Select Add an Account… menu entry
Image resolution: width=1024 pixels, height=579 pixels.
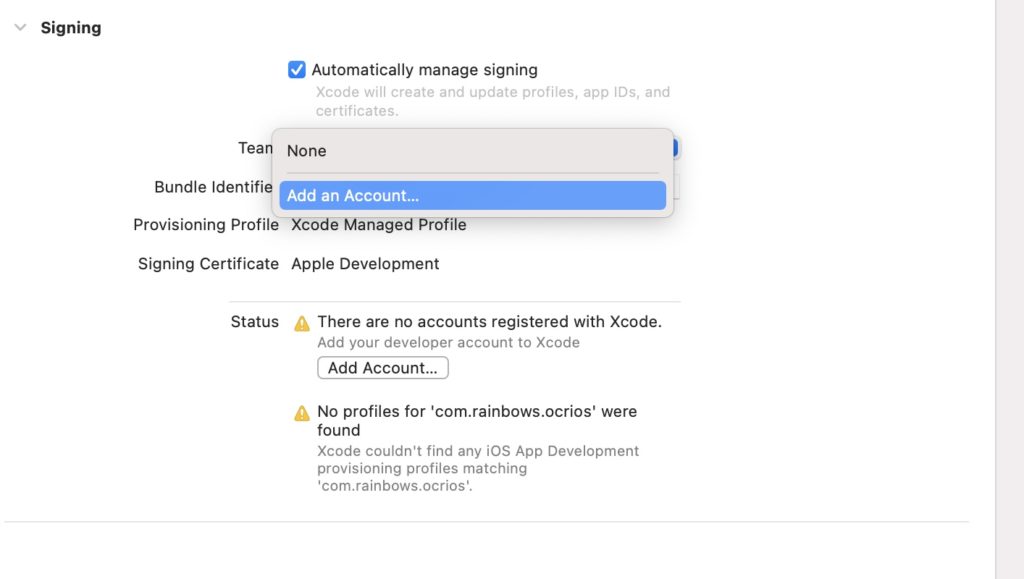tap(473, 195)
